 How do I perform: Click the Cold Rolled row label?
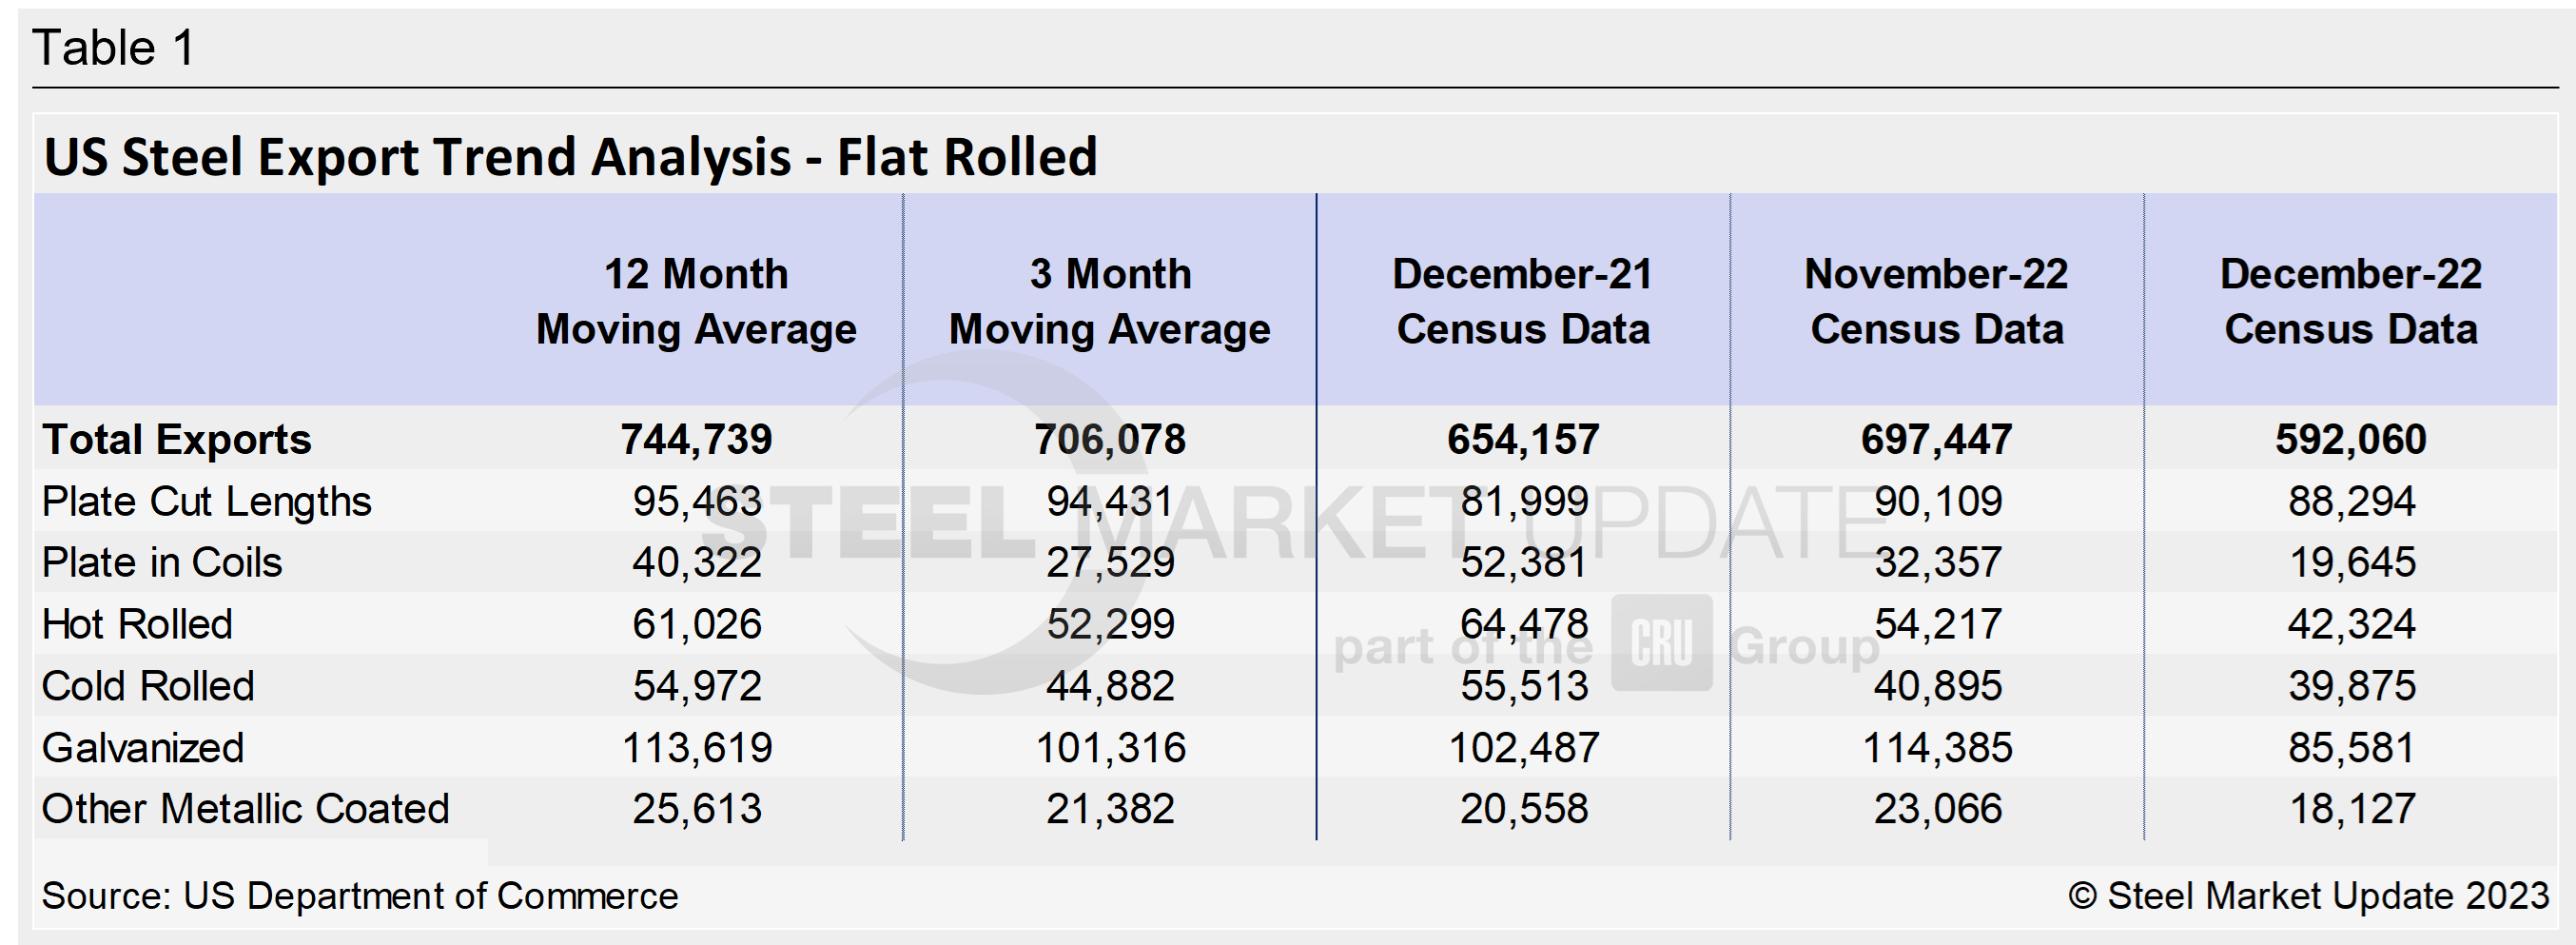pos(148,687)
